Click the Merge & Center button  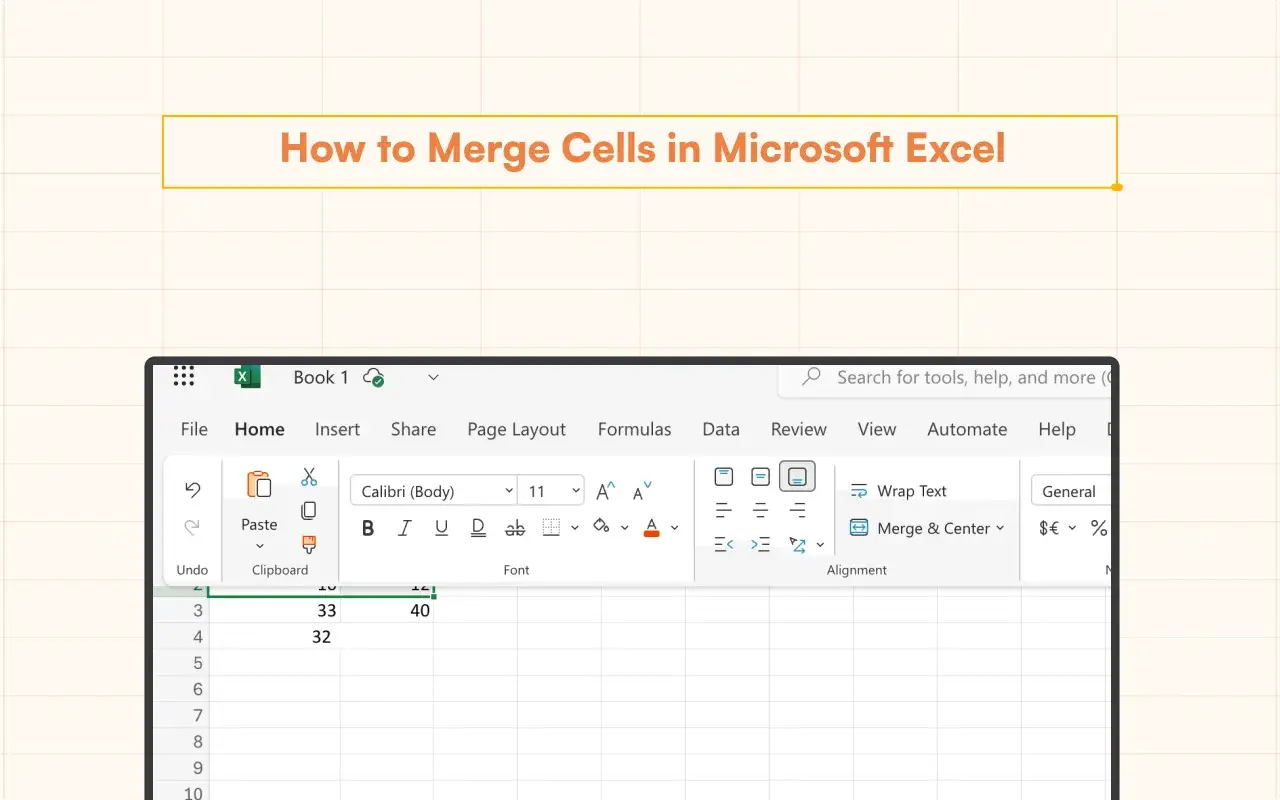tap(920, 528)
